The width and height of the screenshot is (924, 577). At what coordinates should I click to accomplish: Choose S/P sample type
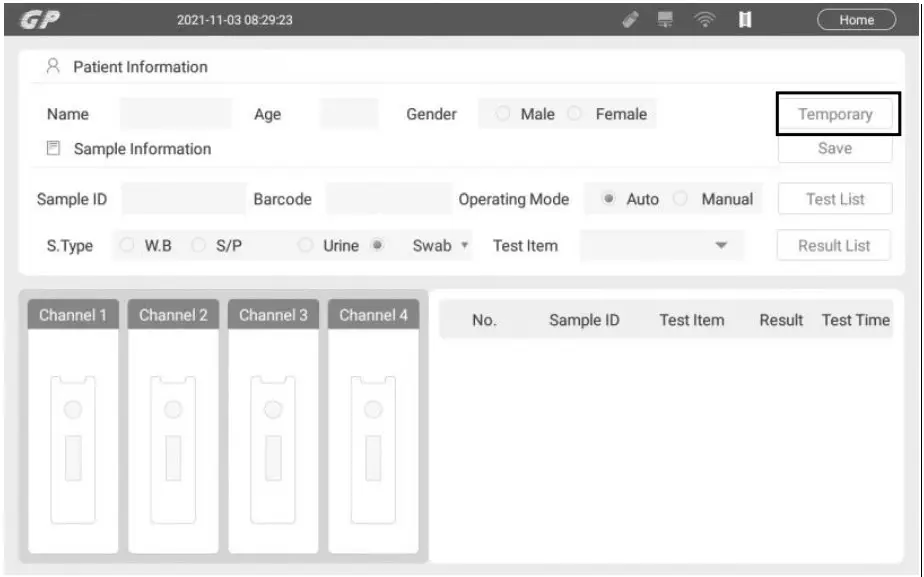199,245
